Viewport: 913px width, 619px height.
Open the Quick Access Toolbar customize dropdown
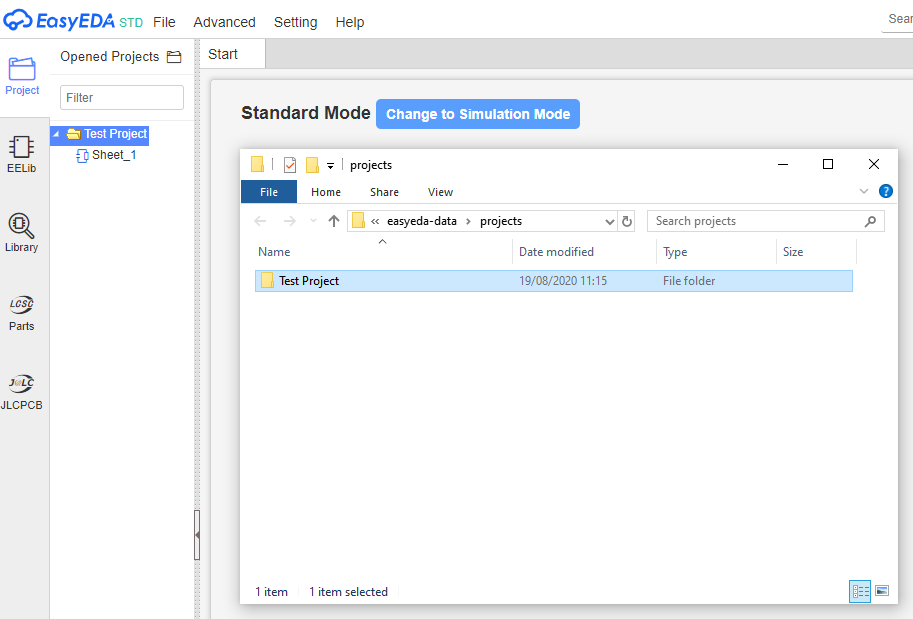click(x=330, y=166)
